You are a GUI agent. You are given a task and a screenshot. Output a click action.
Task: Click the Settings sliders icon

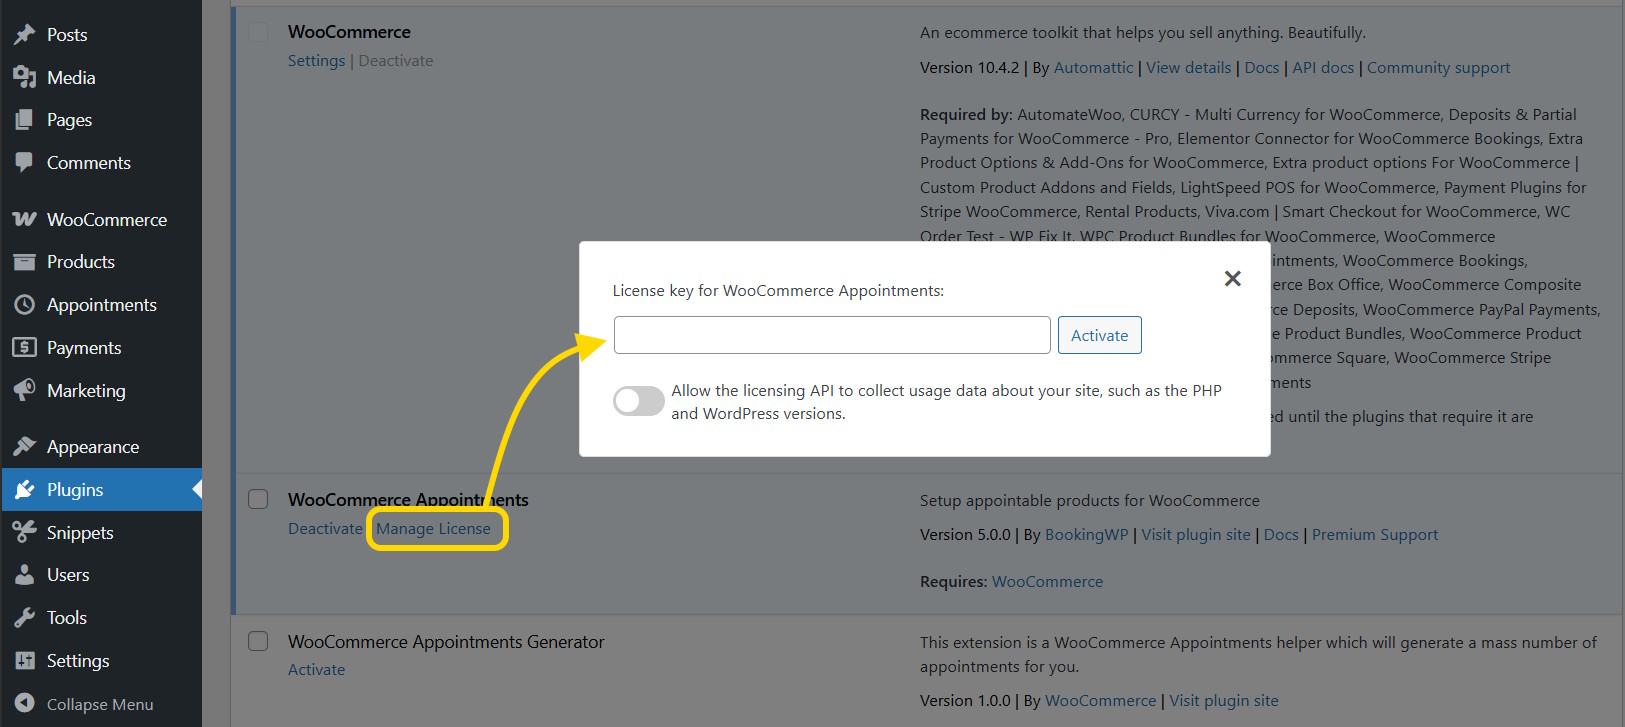pyautogui.click(x=25, y=660)
